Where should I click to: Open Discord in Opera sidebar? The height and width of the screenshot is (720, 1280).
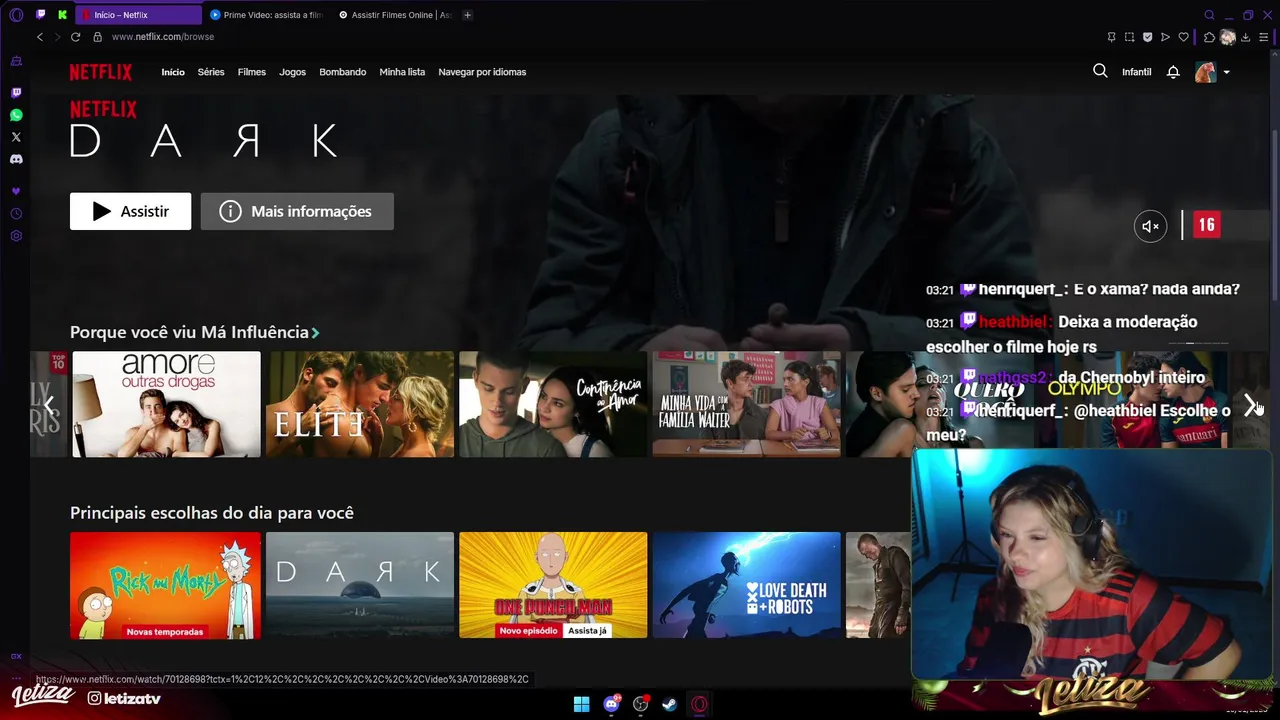16,159
